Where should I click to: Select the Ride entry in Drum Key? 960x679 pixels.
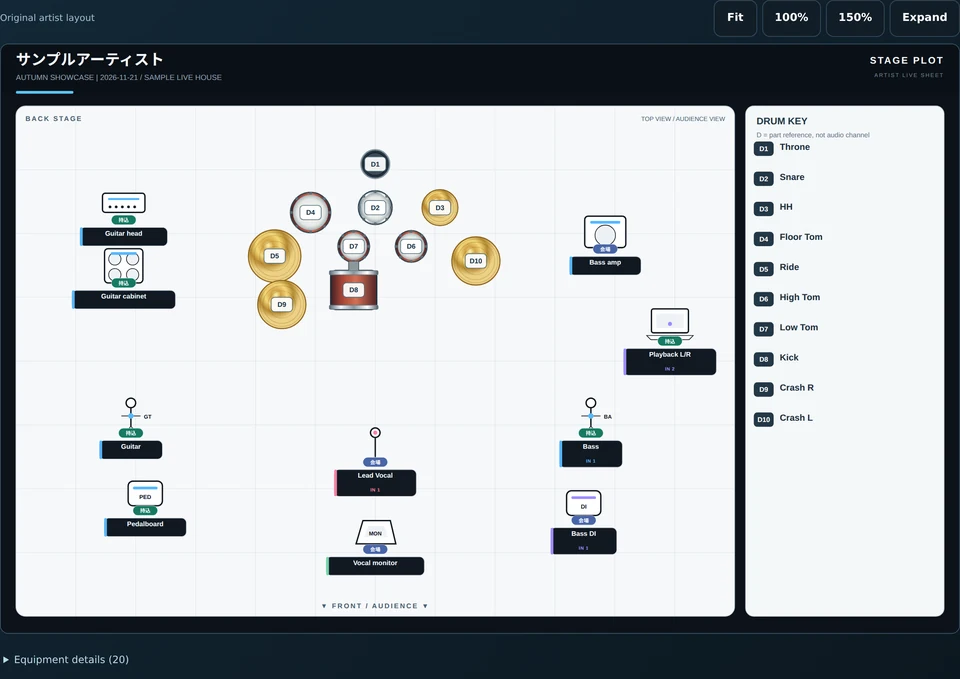(777, 268)
